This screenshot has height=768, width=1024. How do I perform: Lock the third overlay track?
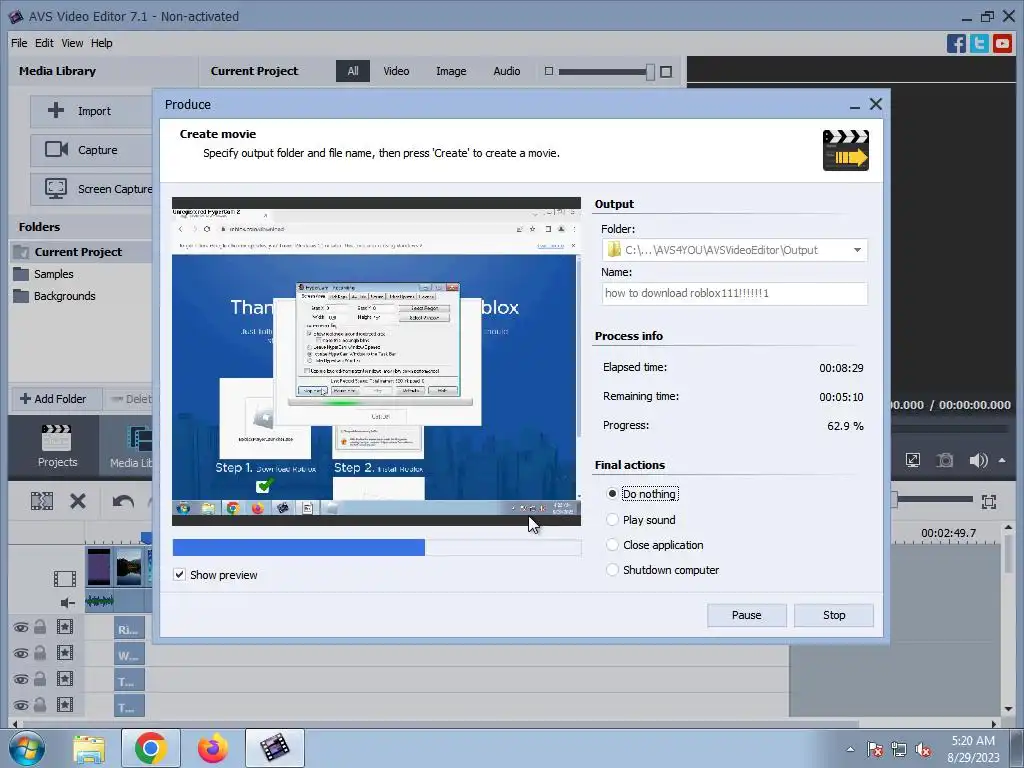[x=40, y=679]
